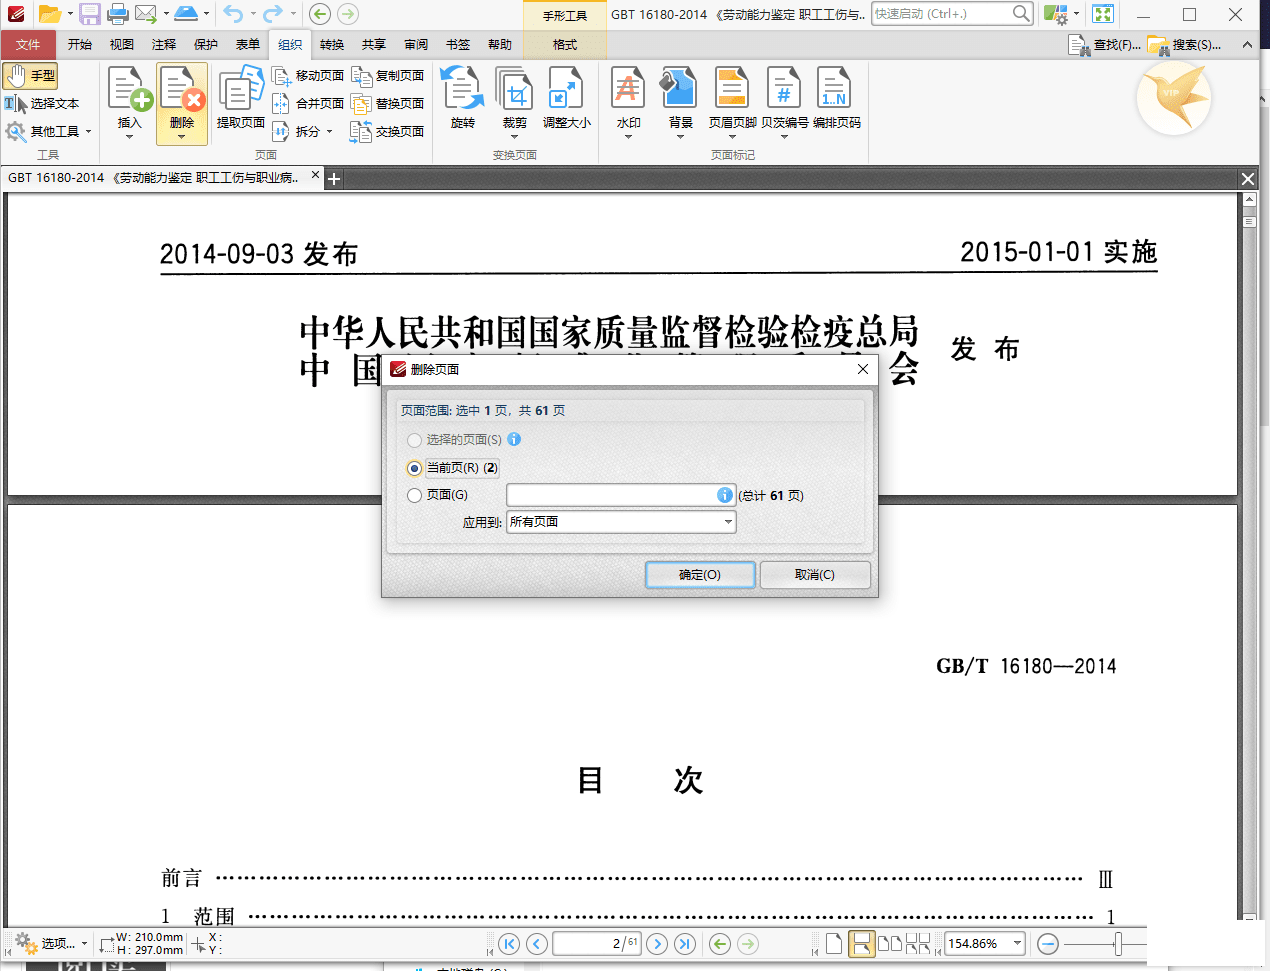Toggle full screen mode icon
The image size is (1270, 971).
(x=1103, y=14)
